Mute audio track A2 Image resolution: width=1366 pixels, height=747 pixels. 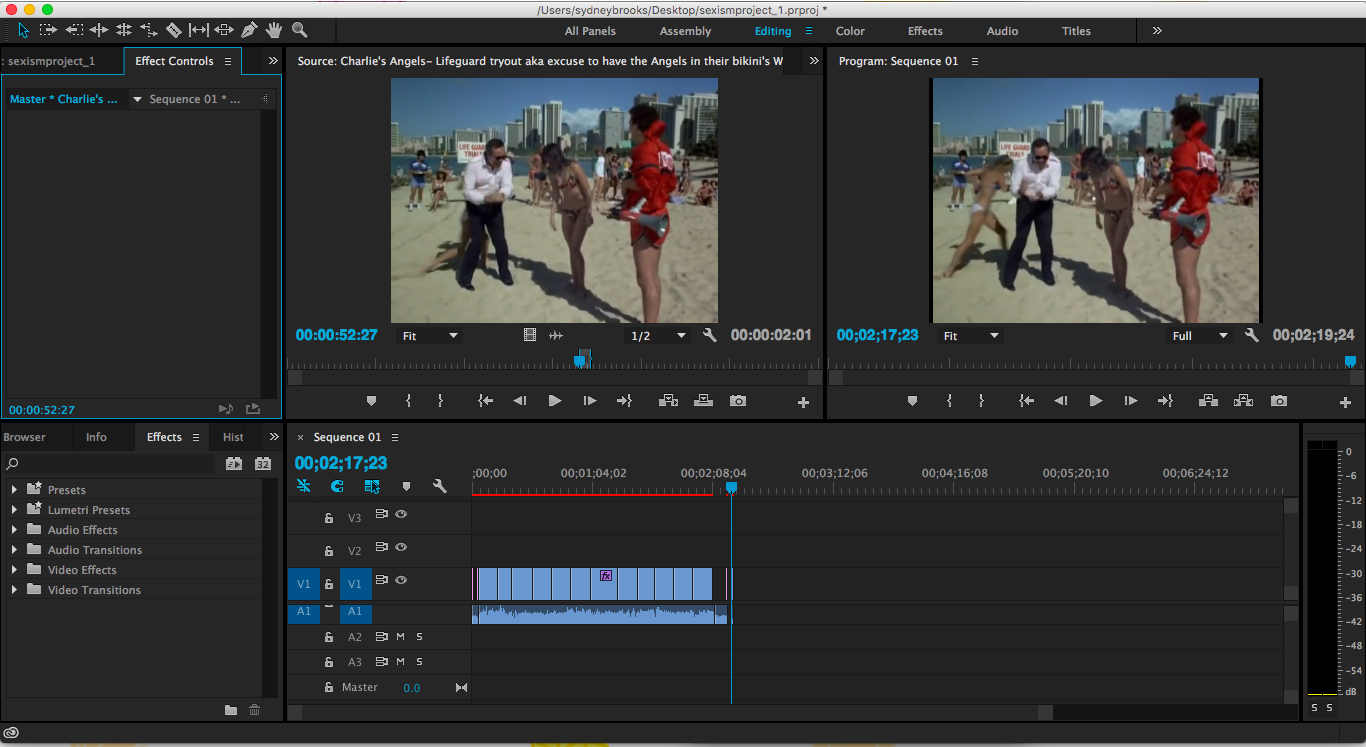[400, 636]
